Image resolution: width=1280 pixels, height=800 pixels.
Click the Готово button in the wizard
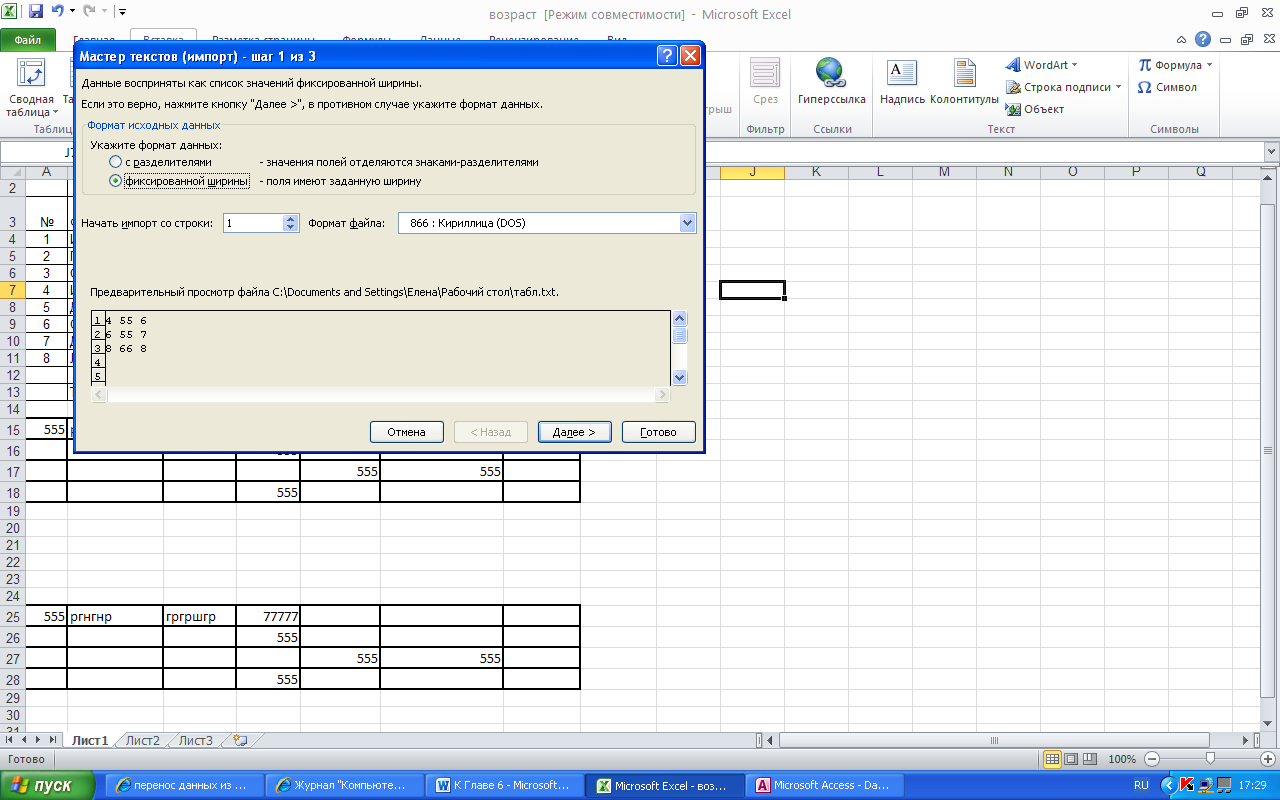point(659,432)
